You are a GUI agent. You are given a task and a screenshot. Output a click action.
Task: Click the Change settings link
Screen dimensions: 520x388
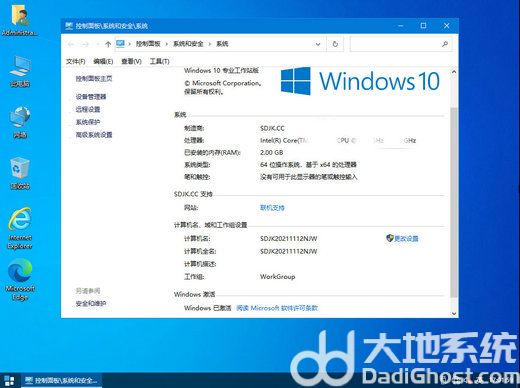[406, 238]
